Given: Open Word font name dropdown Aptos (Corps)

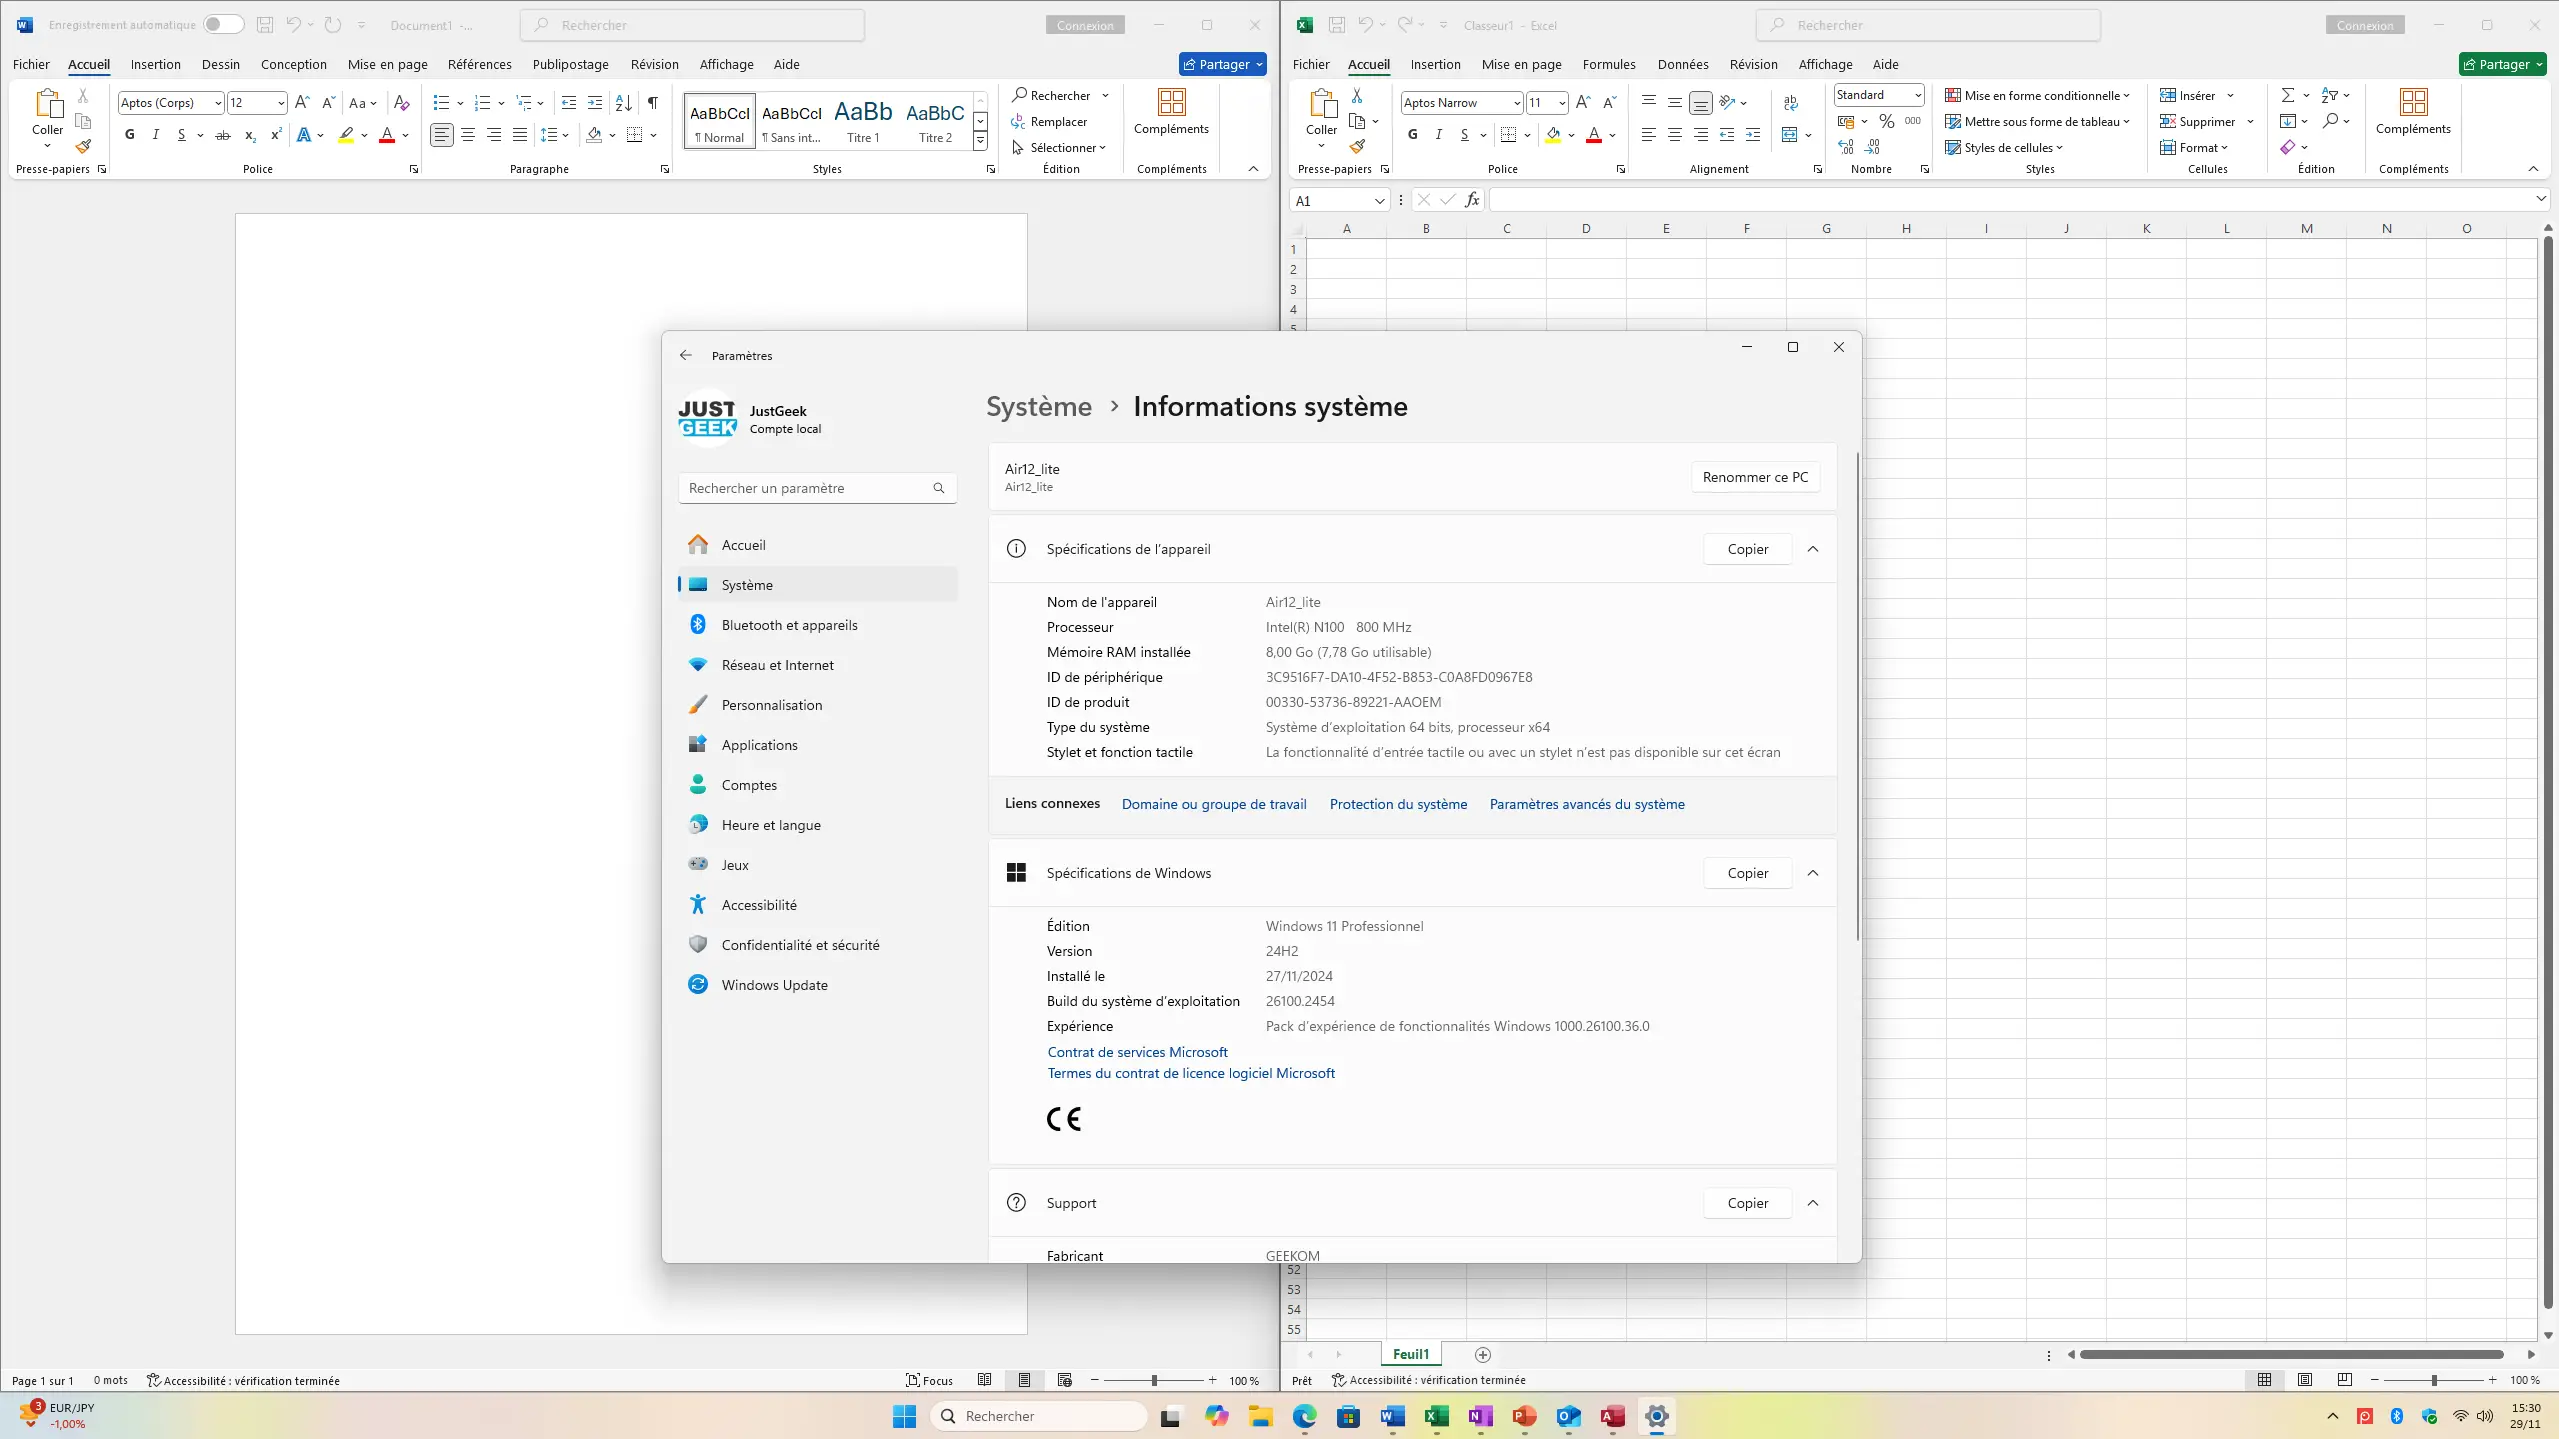Looking at the screenshot, I should pos(218,103).
